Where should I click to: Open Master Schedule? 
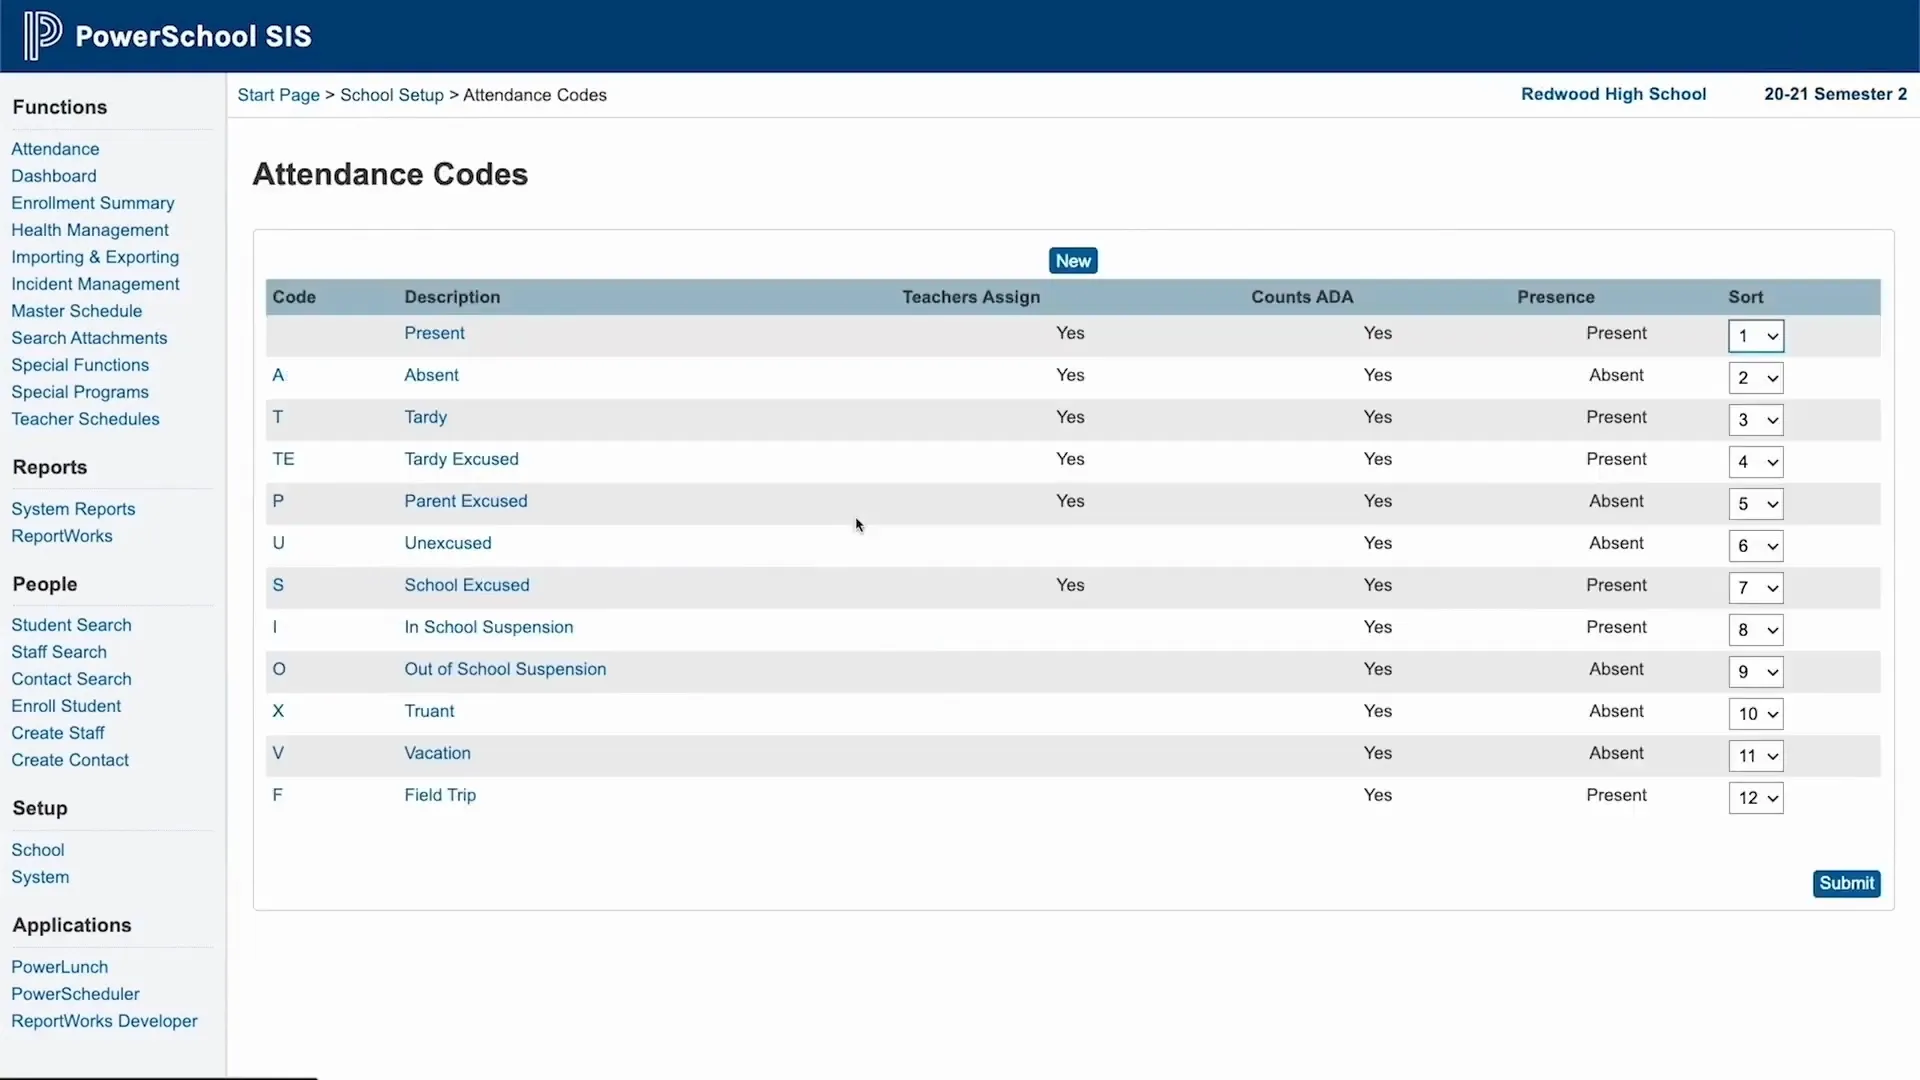pyautogui.click(x=77, y=310)
